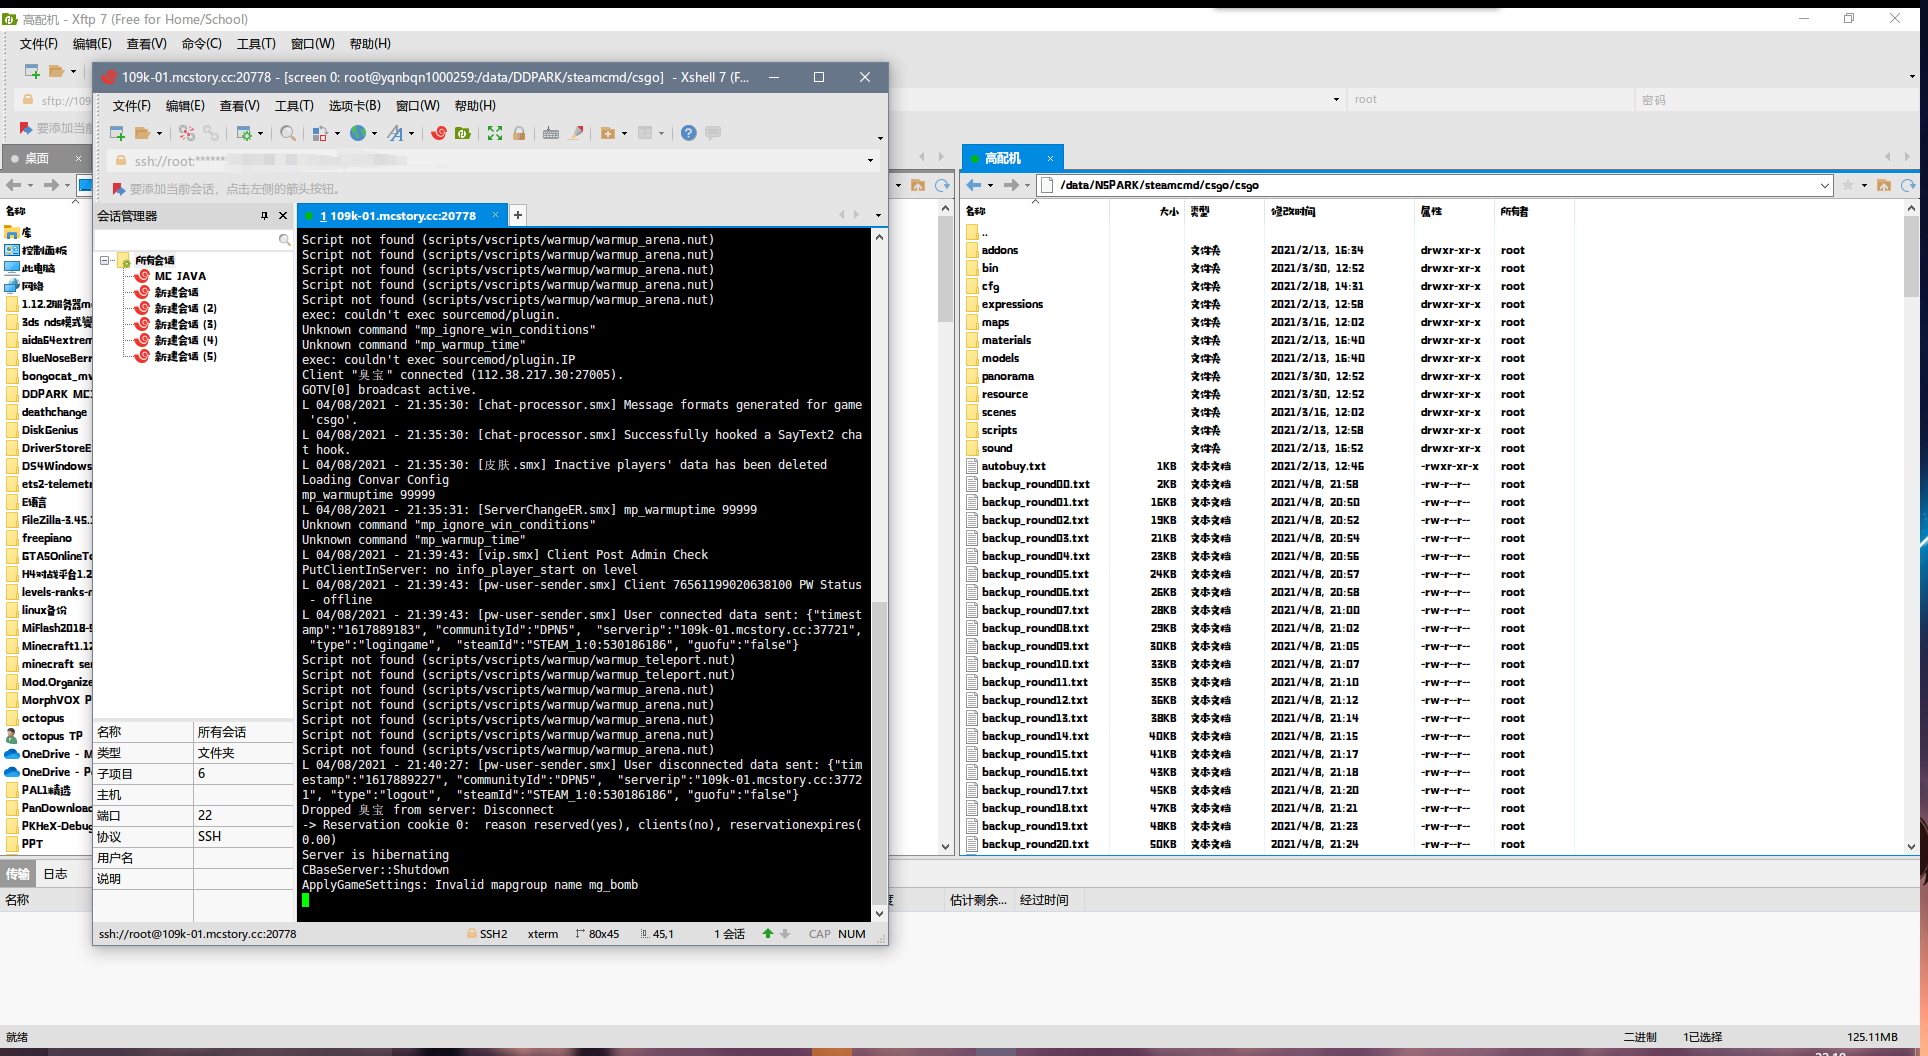Open the font icon dropdown arrow
The width and height of the screenshot is (1928, 1056).
pyautogui.click(x=412, y=134)
